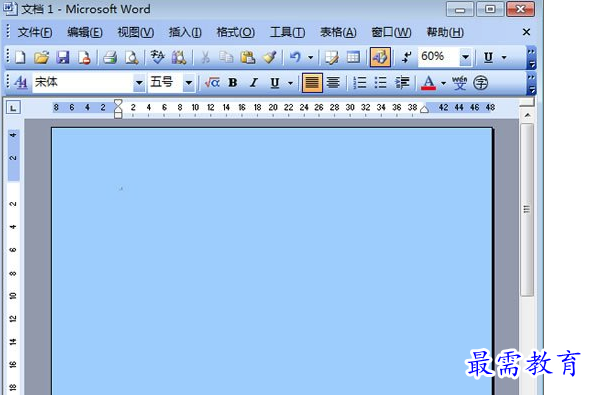Viewport: 589px width, 395px height.
Task: Expand the Undo history dropdown arrow
Action: coord(310,57)
